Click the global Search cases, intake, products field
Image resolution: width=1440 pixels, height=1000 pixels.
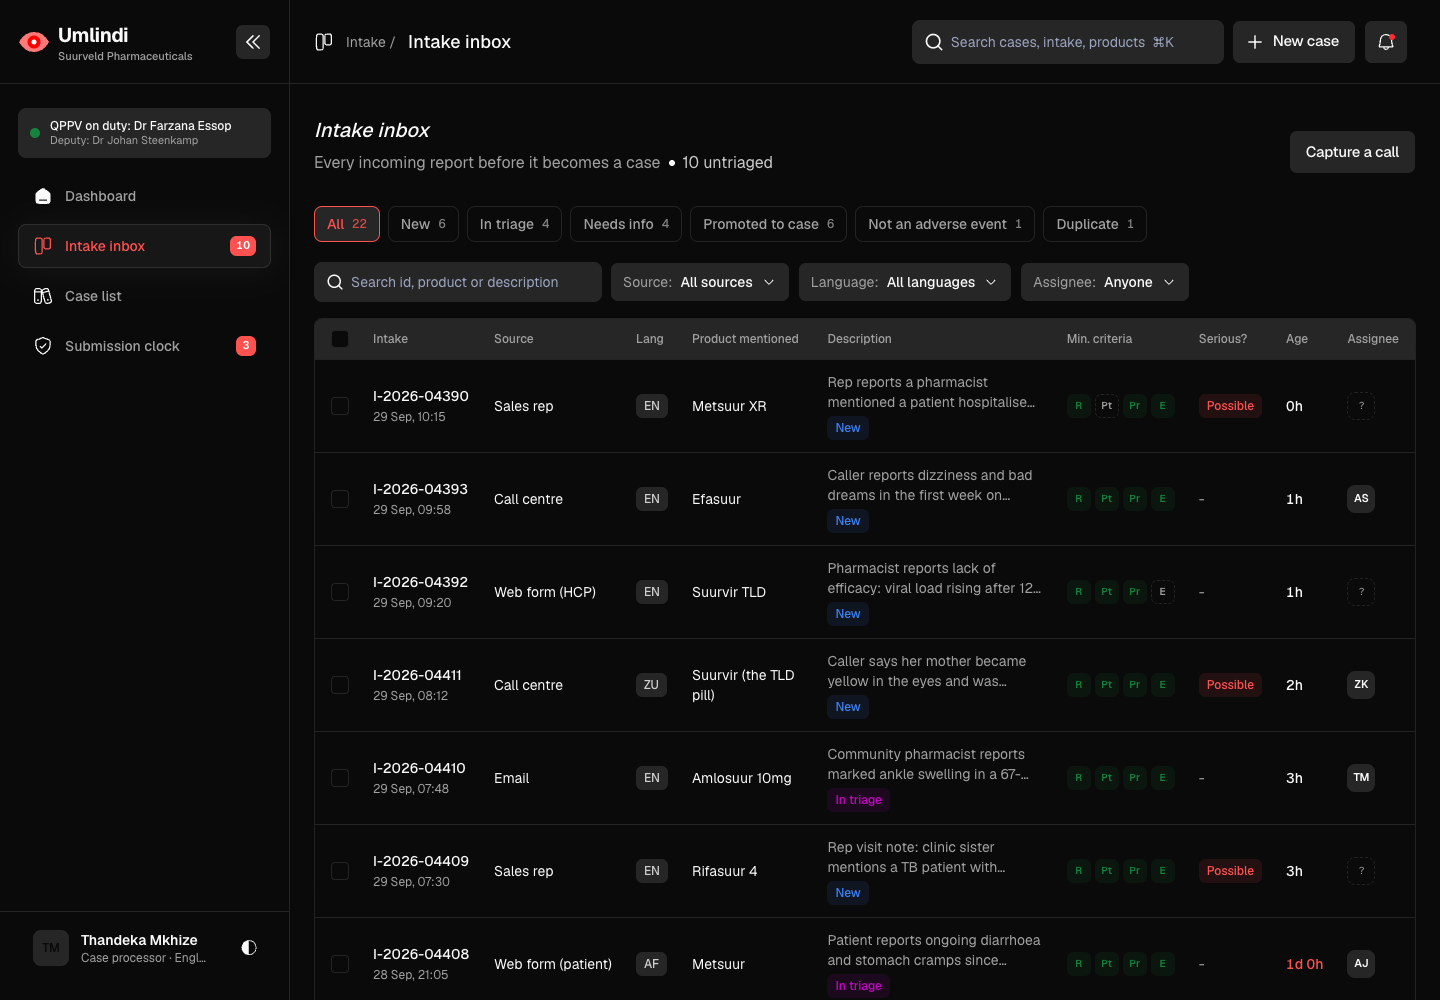pyautogui.click(x=1067, y=42)
